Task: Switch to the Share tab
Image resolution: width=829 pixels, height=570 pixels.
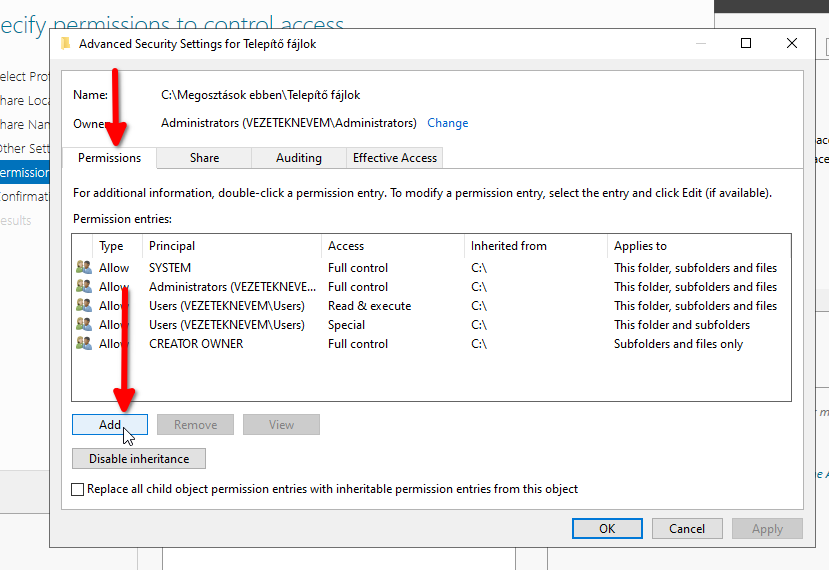Action: 204,158
